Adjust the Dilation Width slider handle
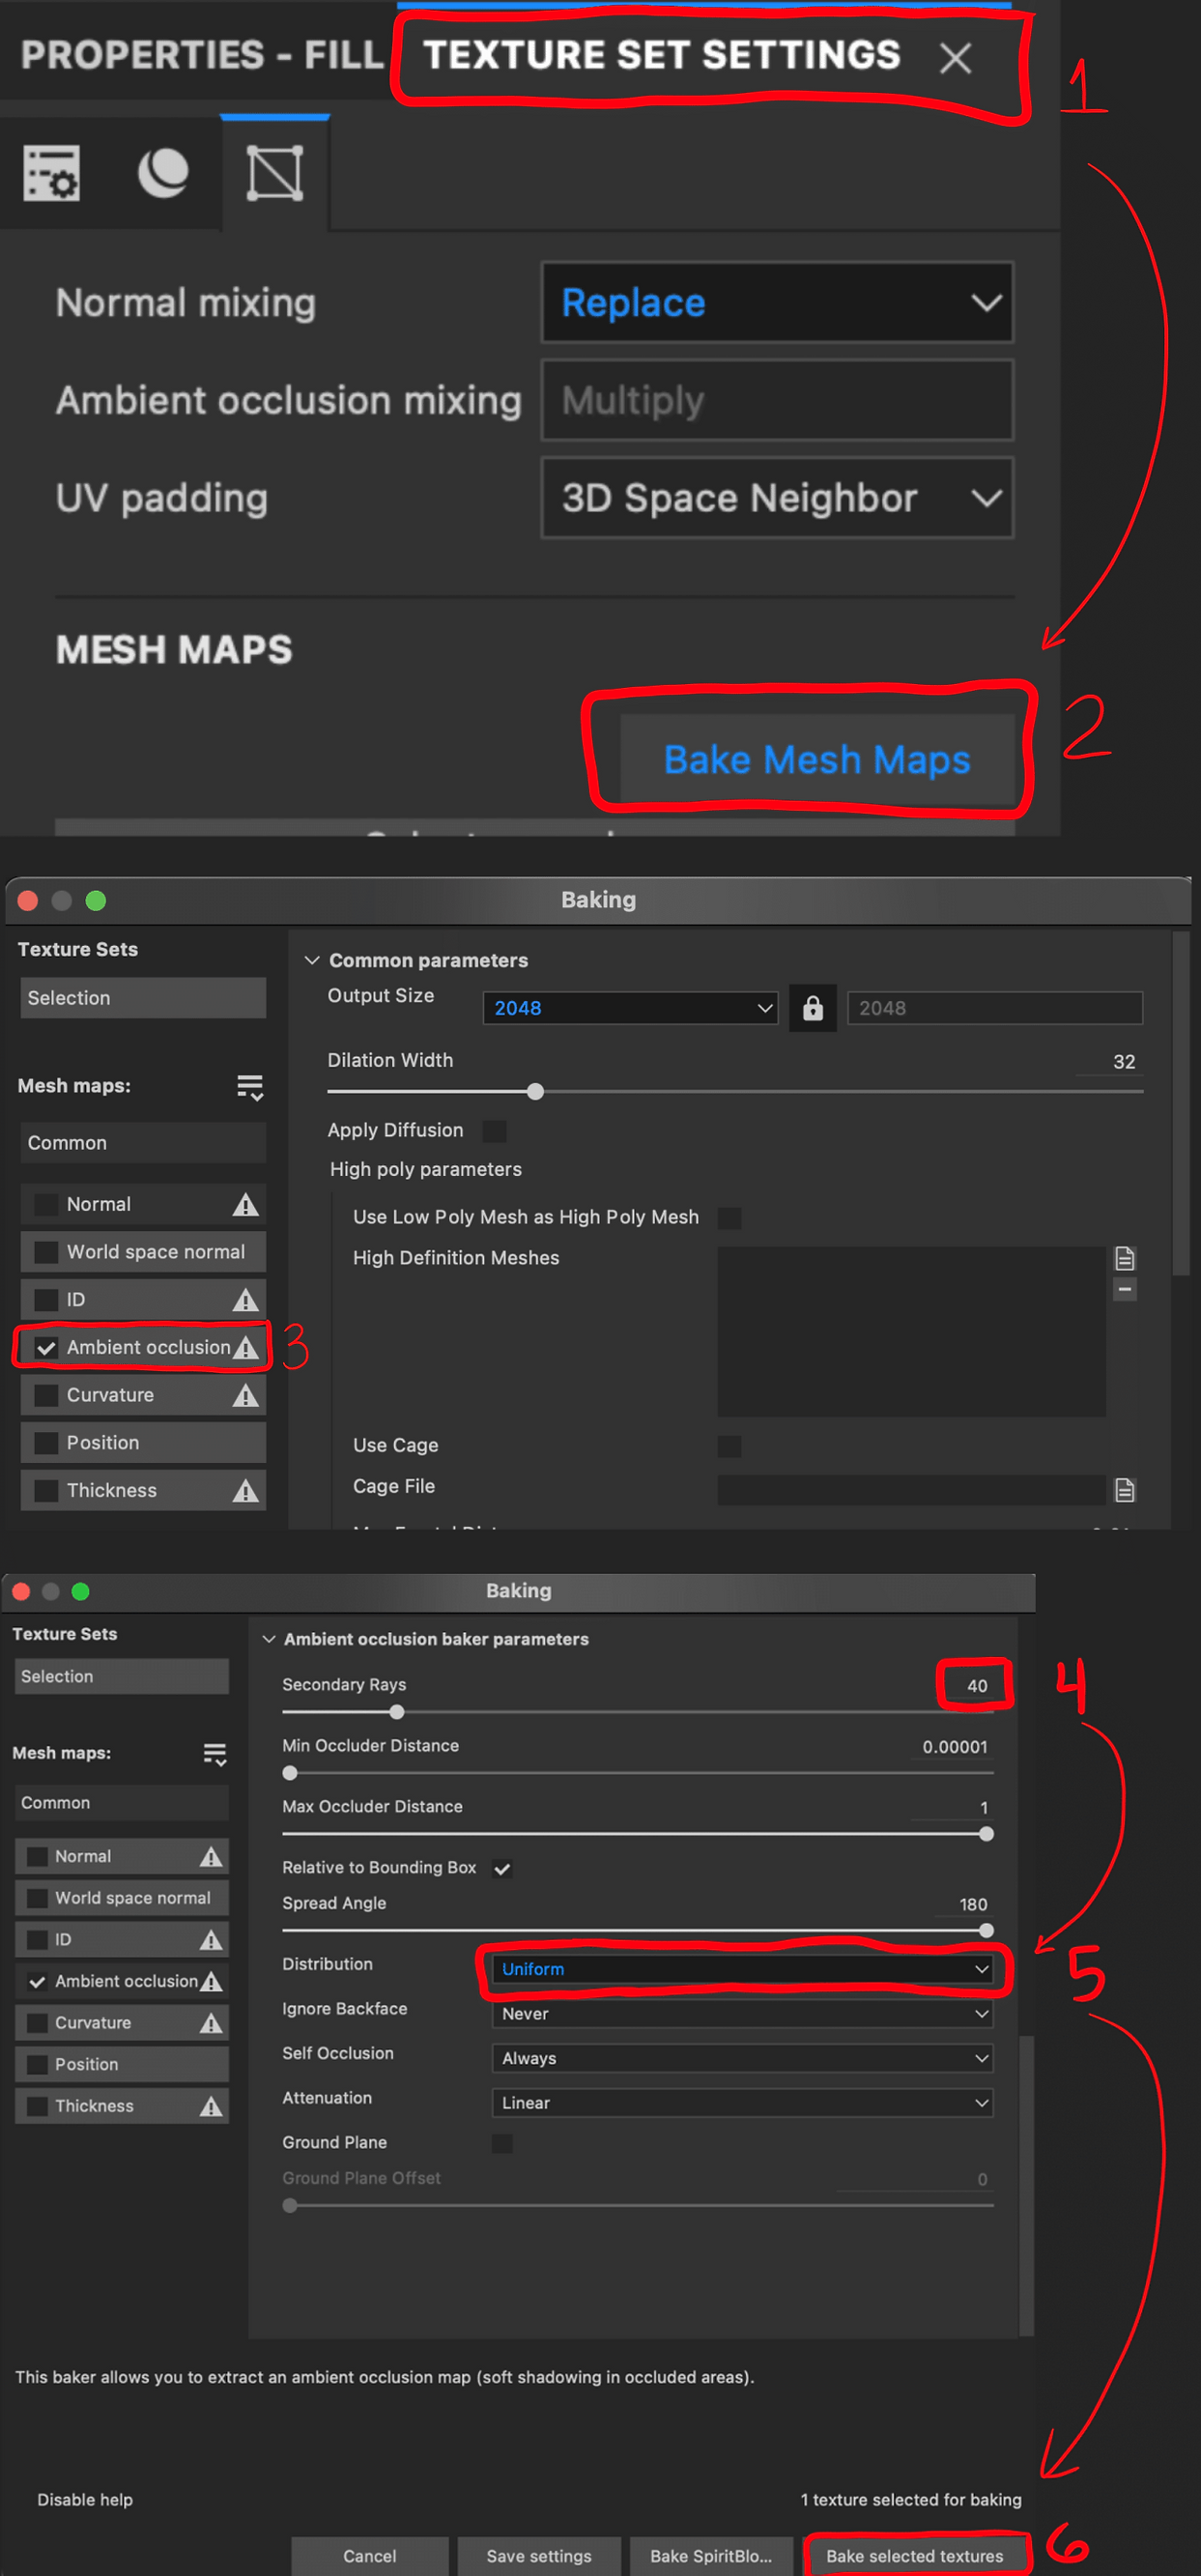Screen dimensions: 1201x2576 [535, 1091]
